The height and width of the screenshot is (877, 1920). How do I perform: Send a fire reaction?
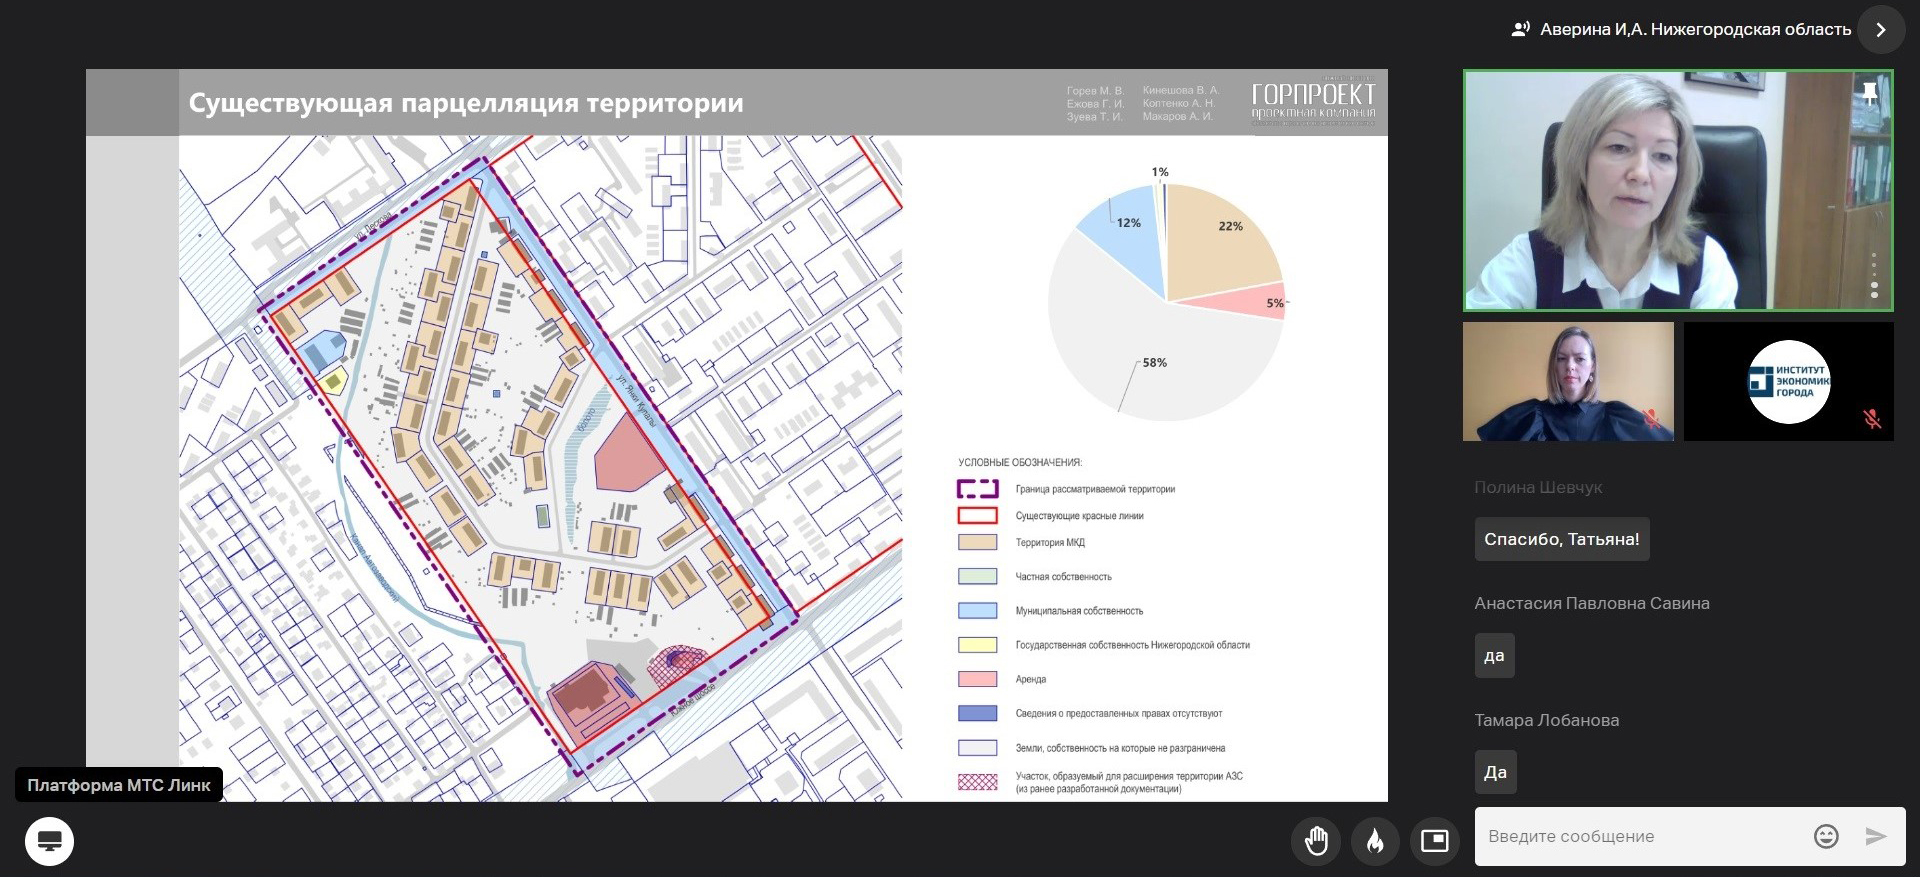pyautogui.click(x=1375, y=841)
